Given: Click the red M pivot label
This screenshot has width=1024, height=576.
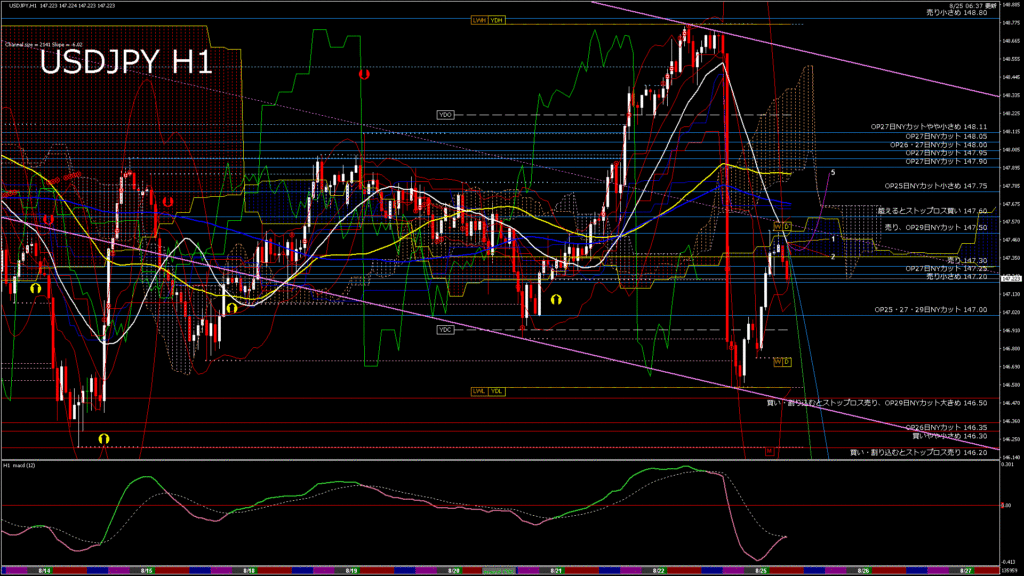Looking at the screenshot, I should (769, 452).
